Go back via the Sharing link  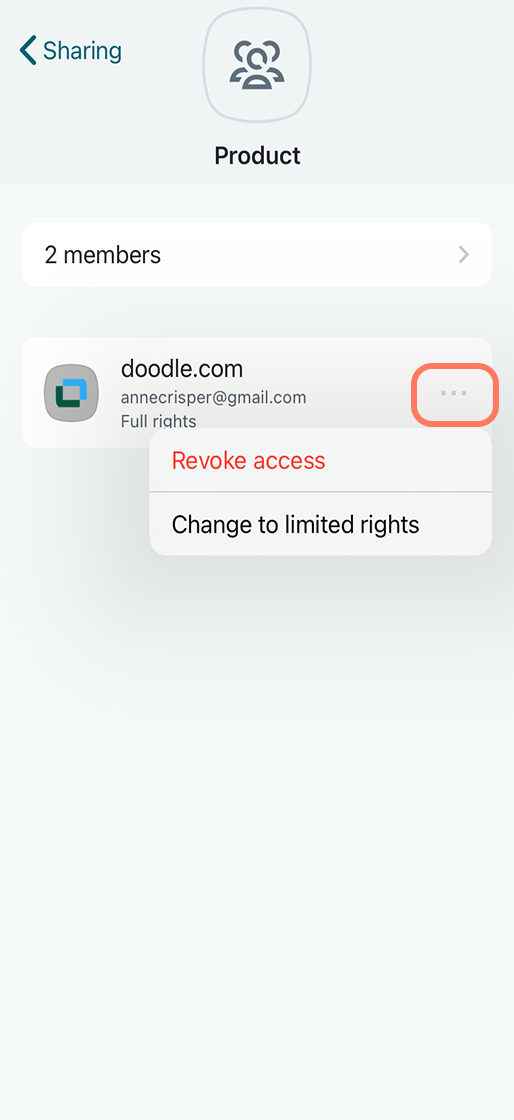point(71,51)
